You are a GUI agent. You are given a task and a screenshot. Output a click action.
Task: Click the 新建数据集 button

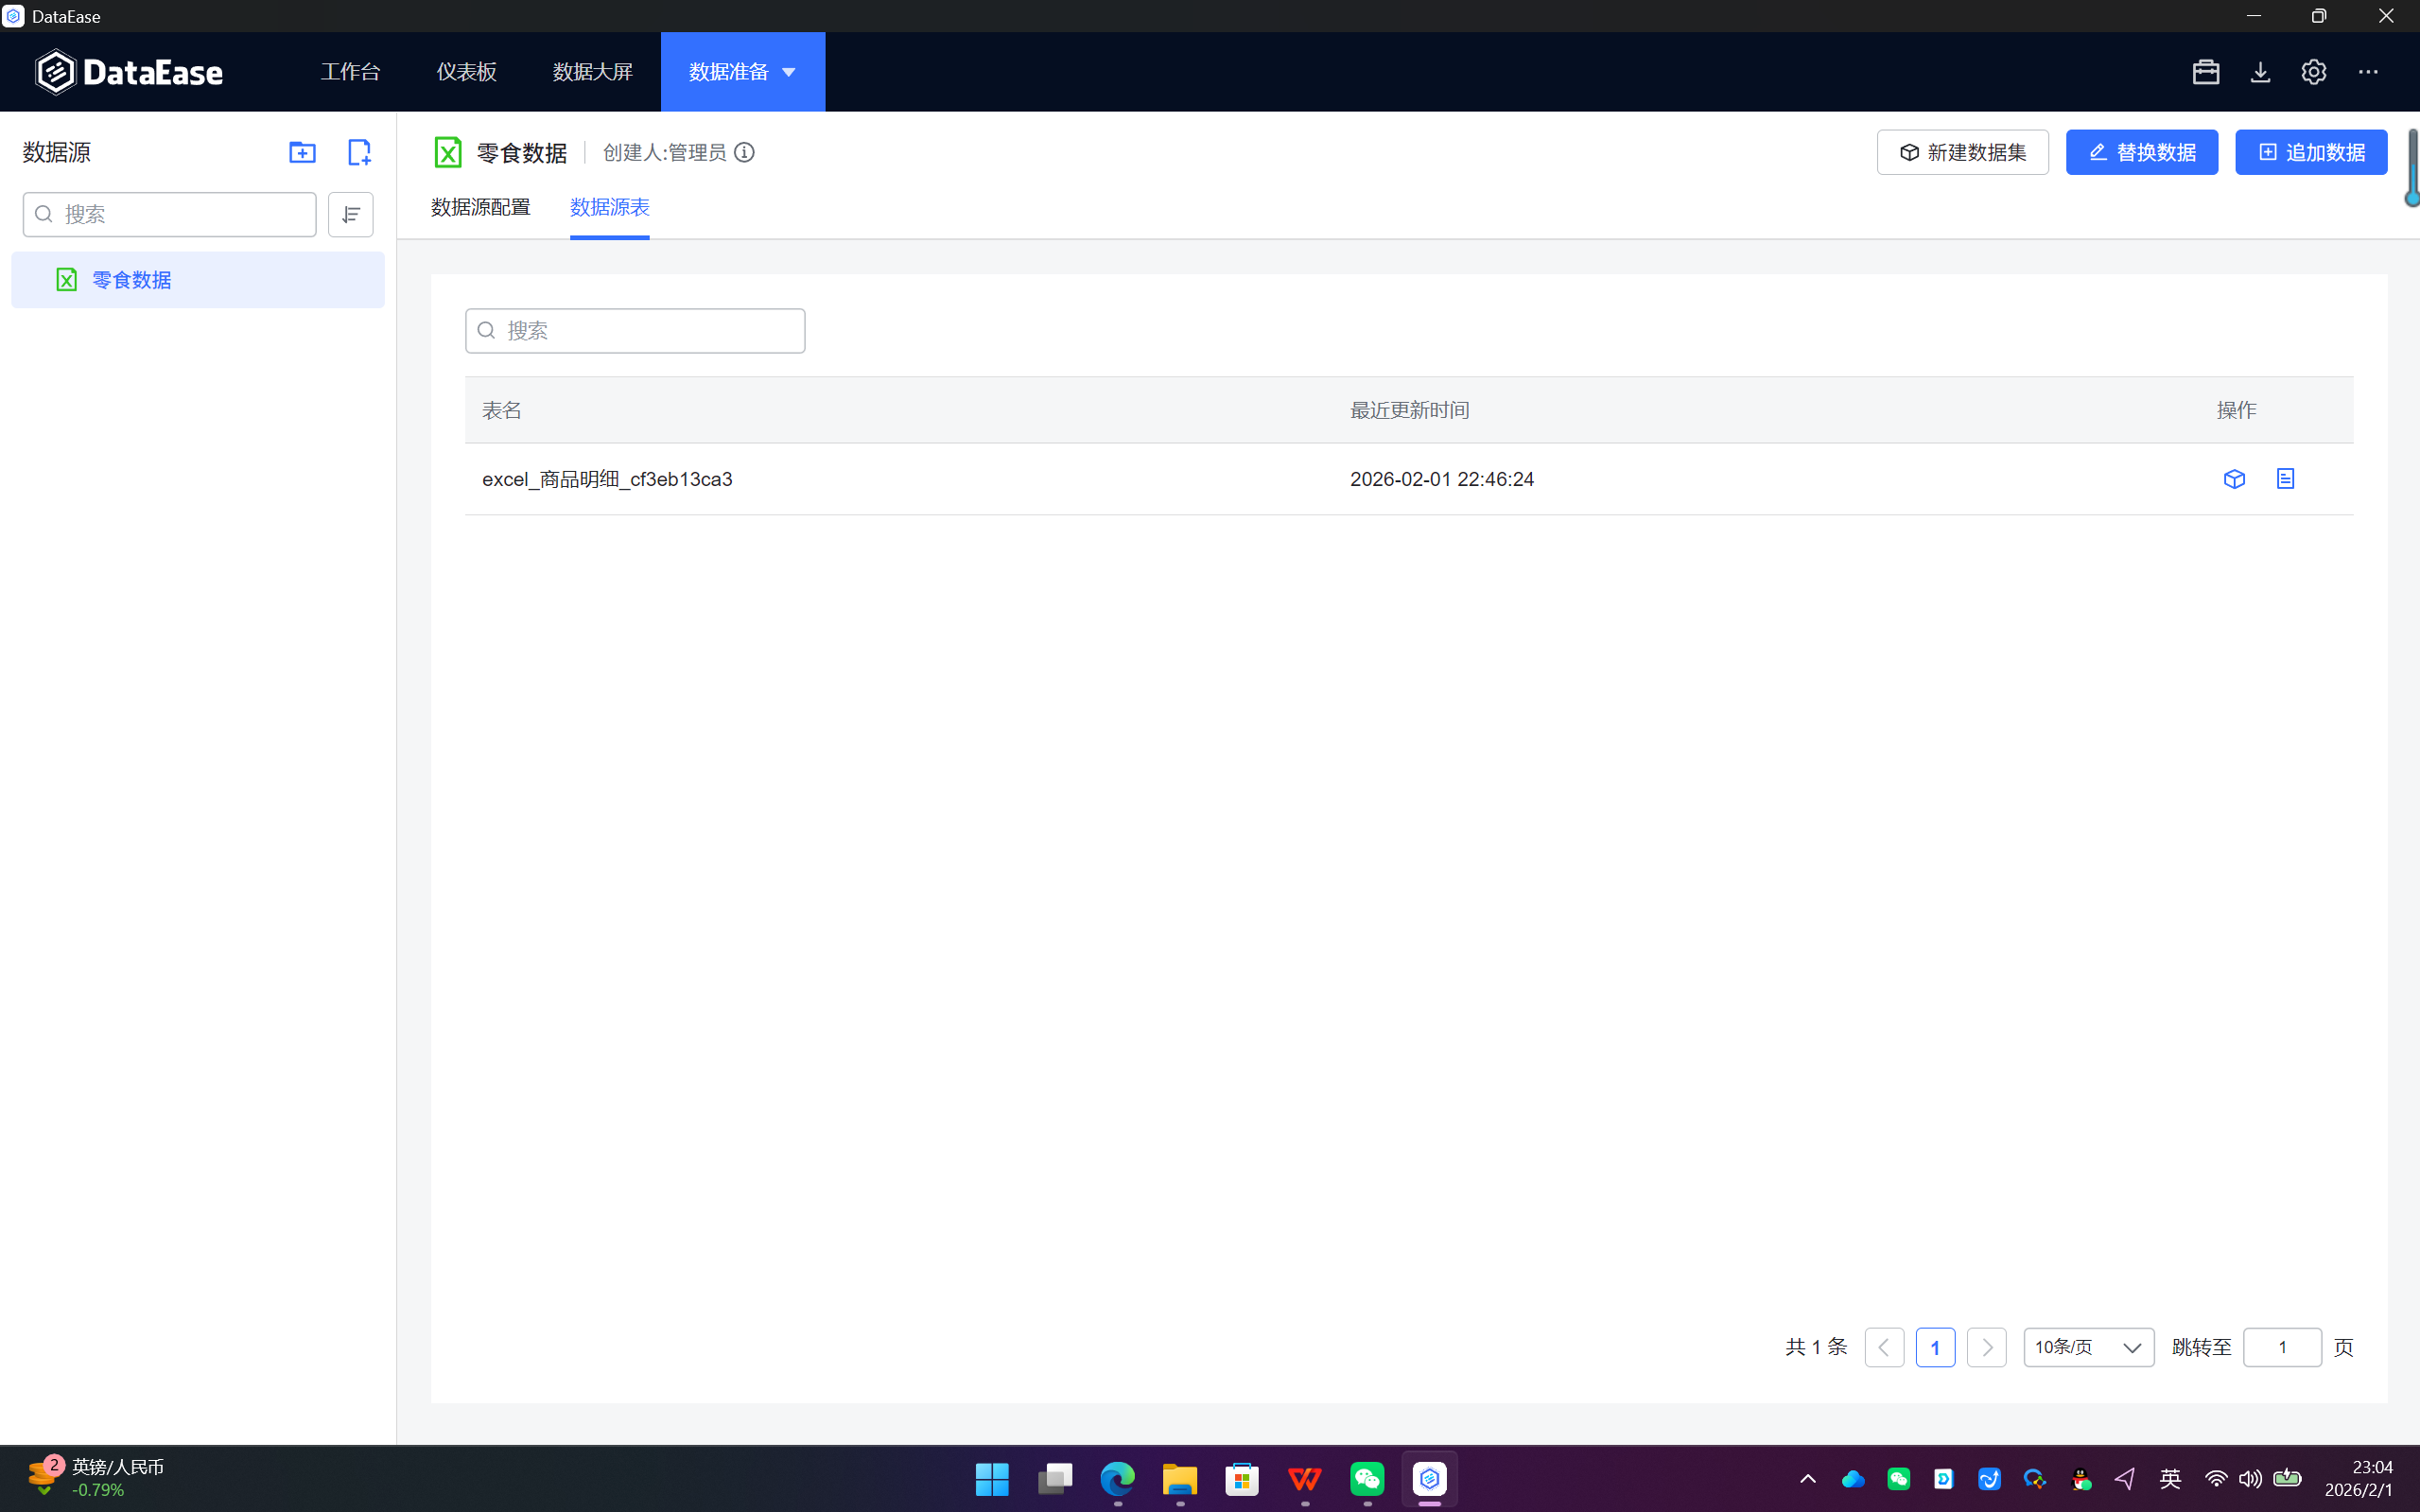1962,152
